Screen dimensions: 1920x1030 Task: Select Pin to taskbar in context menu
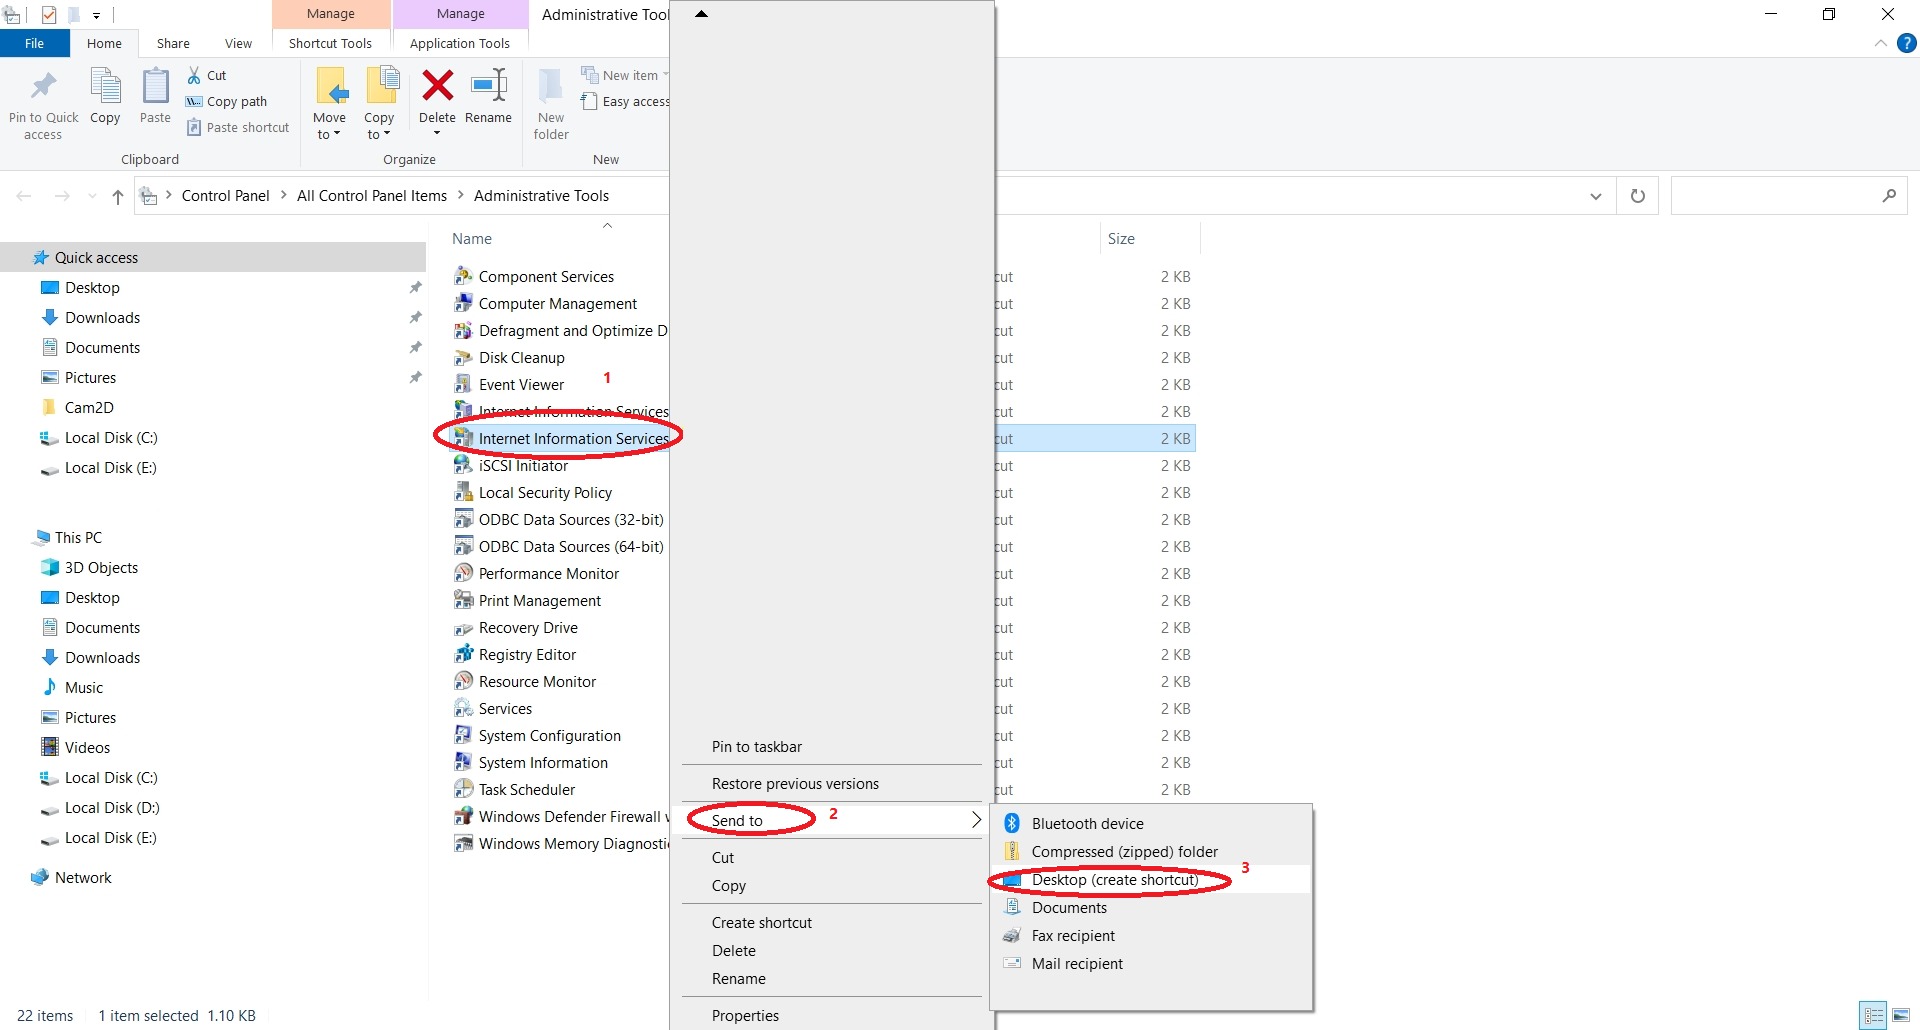point(757,746)
